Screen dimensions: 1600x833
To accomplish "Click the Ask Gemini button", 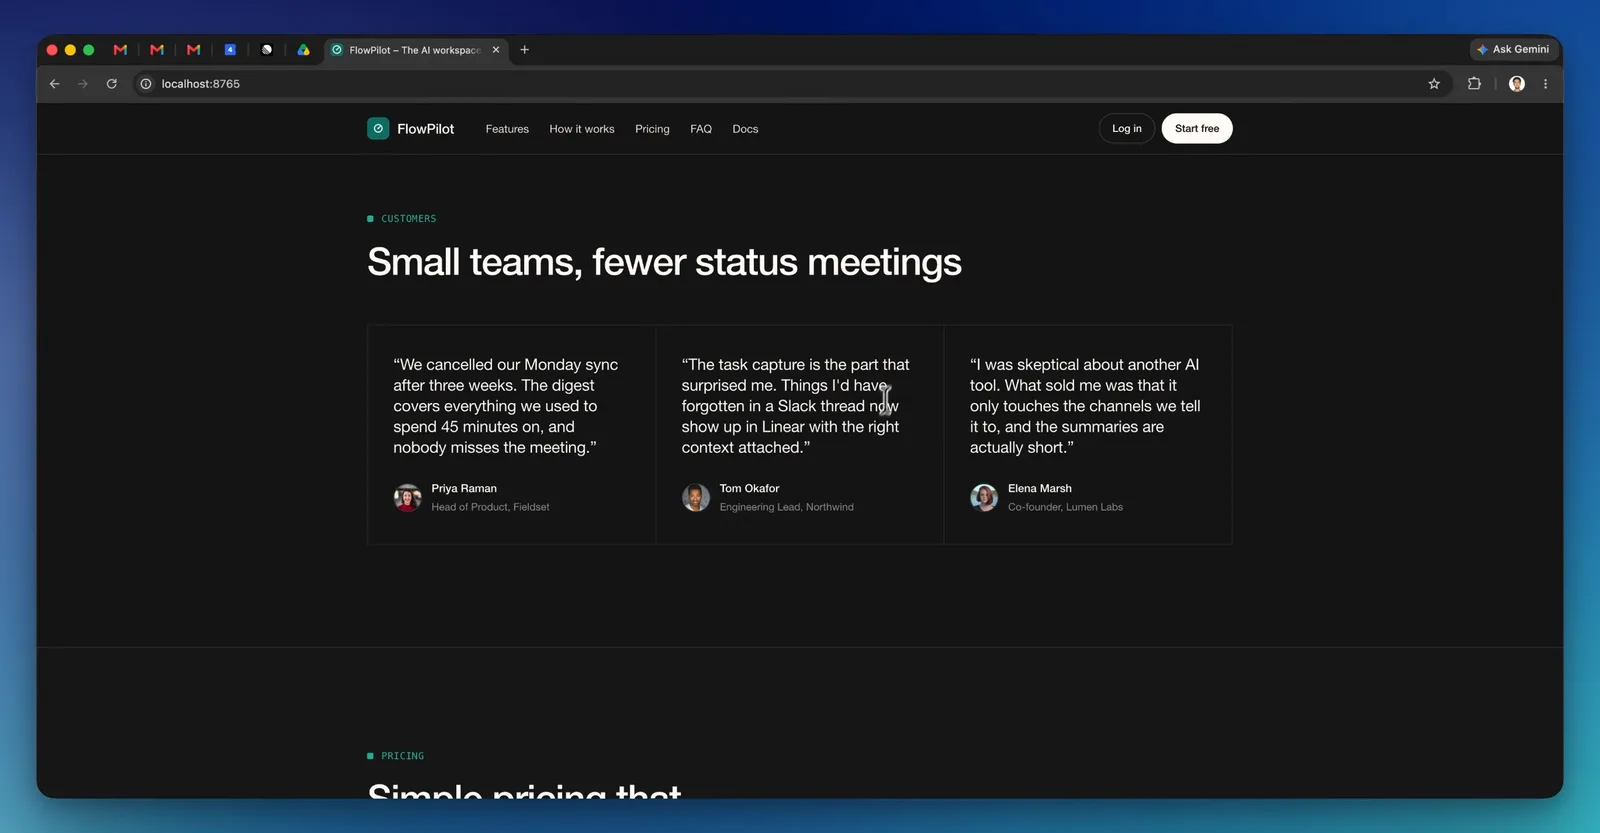I will click(x=1513, y=49).
